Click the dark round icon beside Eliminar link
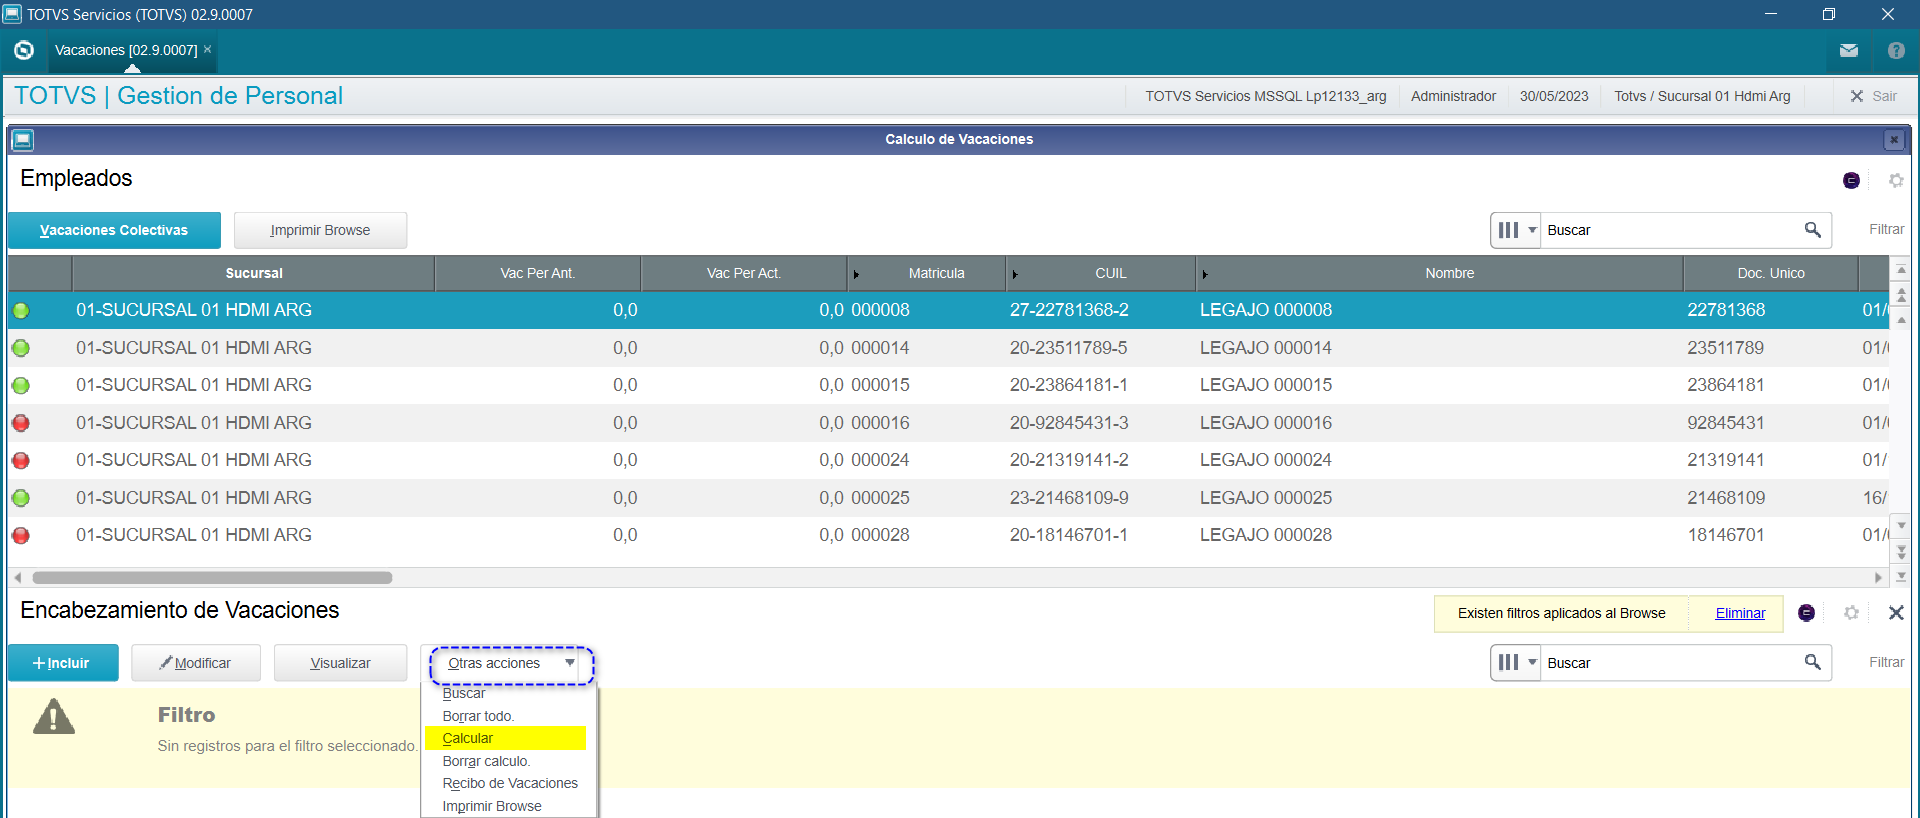The width and height of the screenshot is (1920, 818). [x=1806, y=613]
